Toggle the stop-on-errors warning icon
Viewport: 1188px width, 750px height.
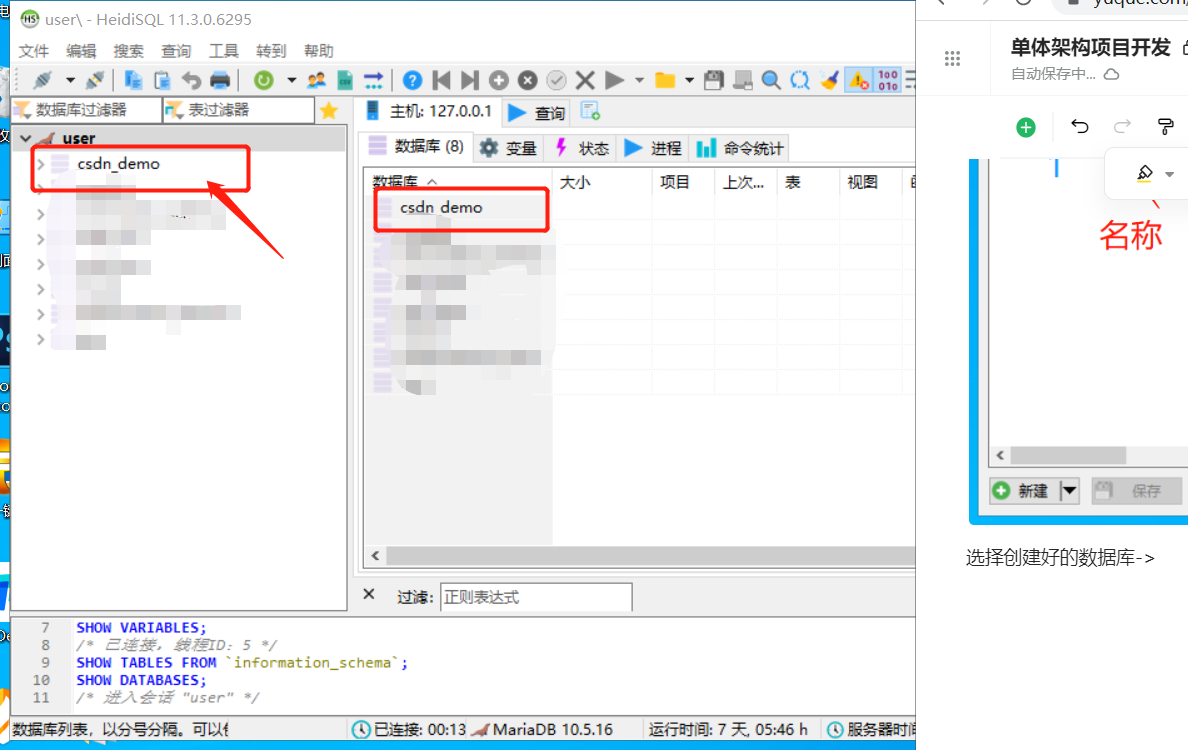[858, 80]
